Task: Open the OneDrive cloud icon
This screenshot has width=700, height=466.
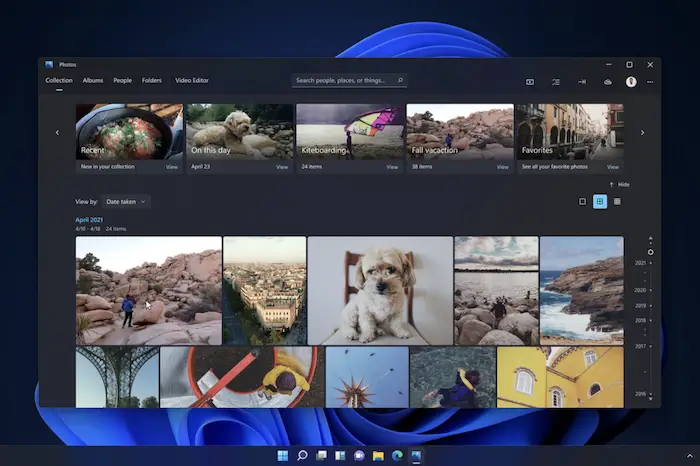Action: point(607,81)
